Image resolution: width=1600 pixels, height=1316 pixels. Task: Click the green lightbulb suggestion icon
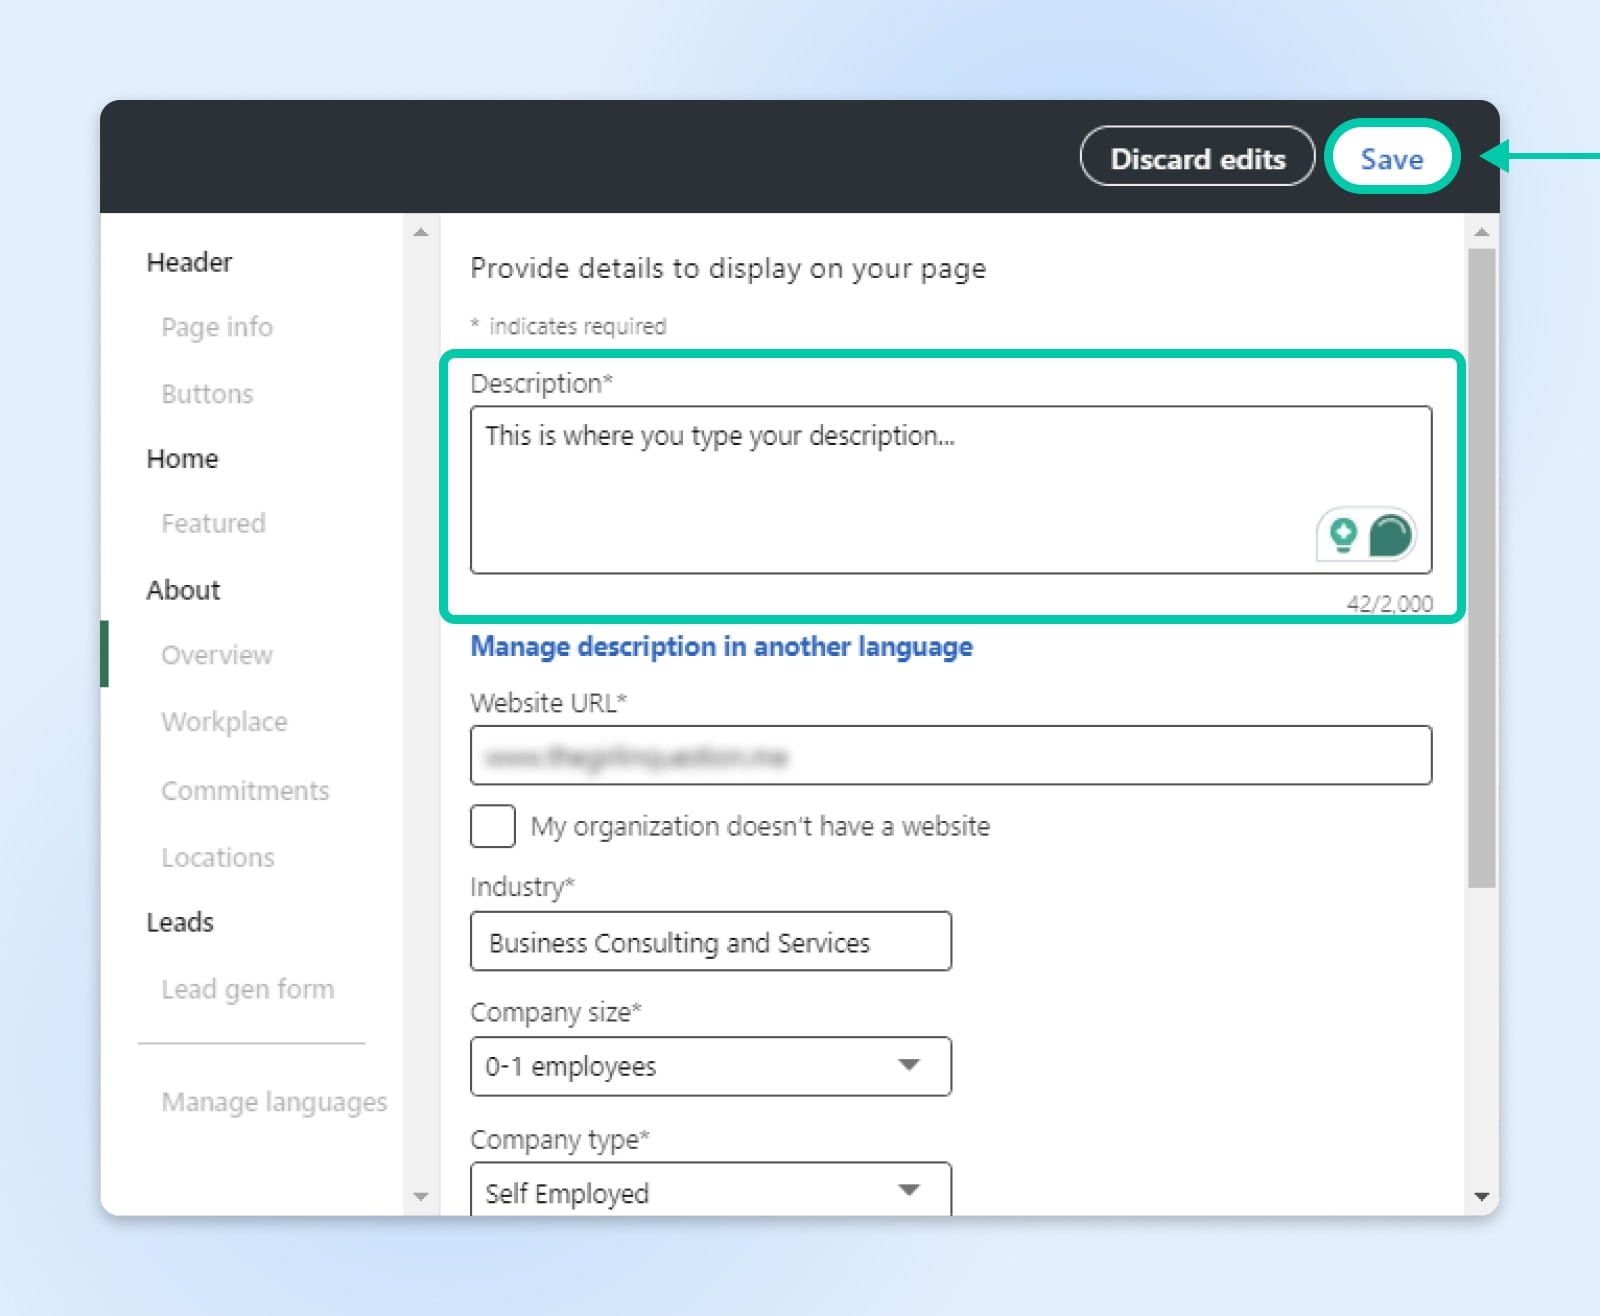tap(1343, 535)
